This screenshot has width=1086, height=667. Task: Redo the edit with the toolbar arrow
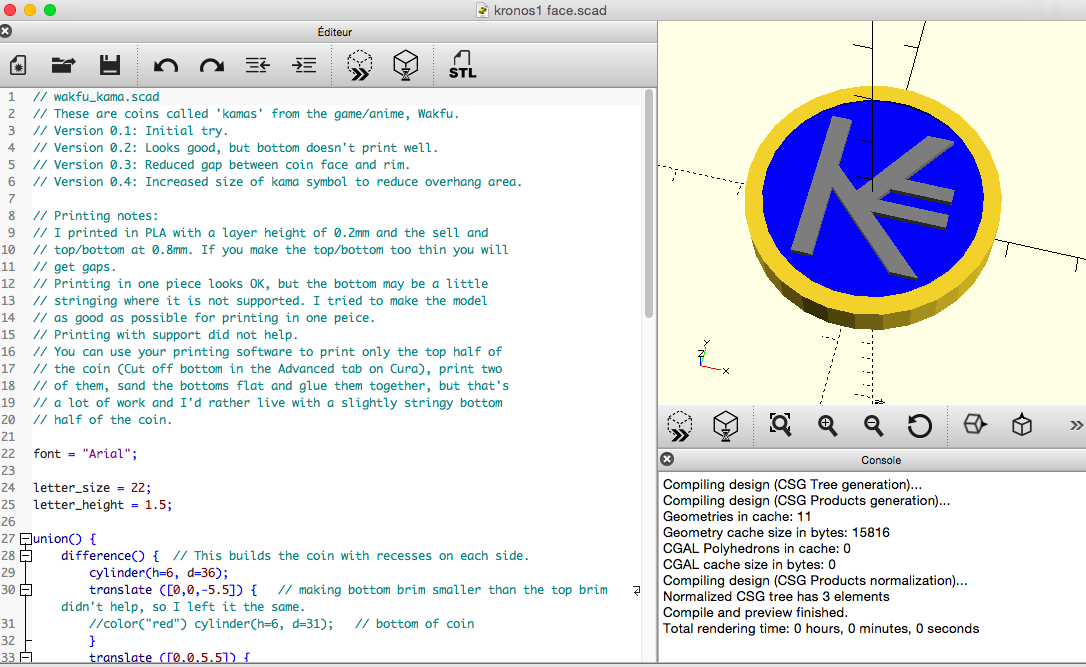(212, 66)
